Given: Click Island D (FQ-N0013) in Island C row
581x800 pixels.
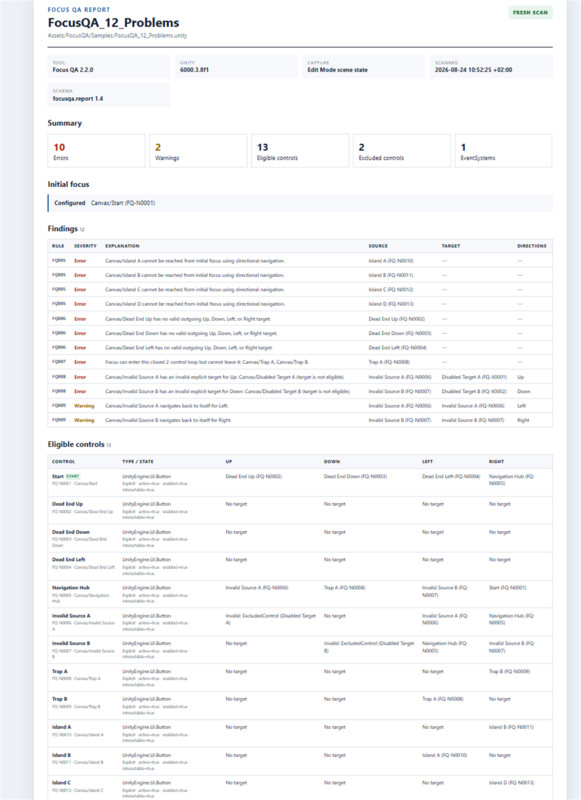Looking at the screenshot, I should (x=511, y=783).
